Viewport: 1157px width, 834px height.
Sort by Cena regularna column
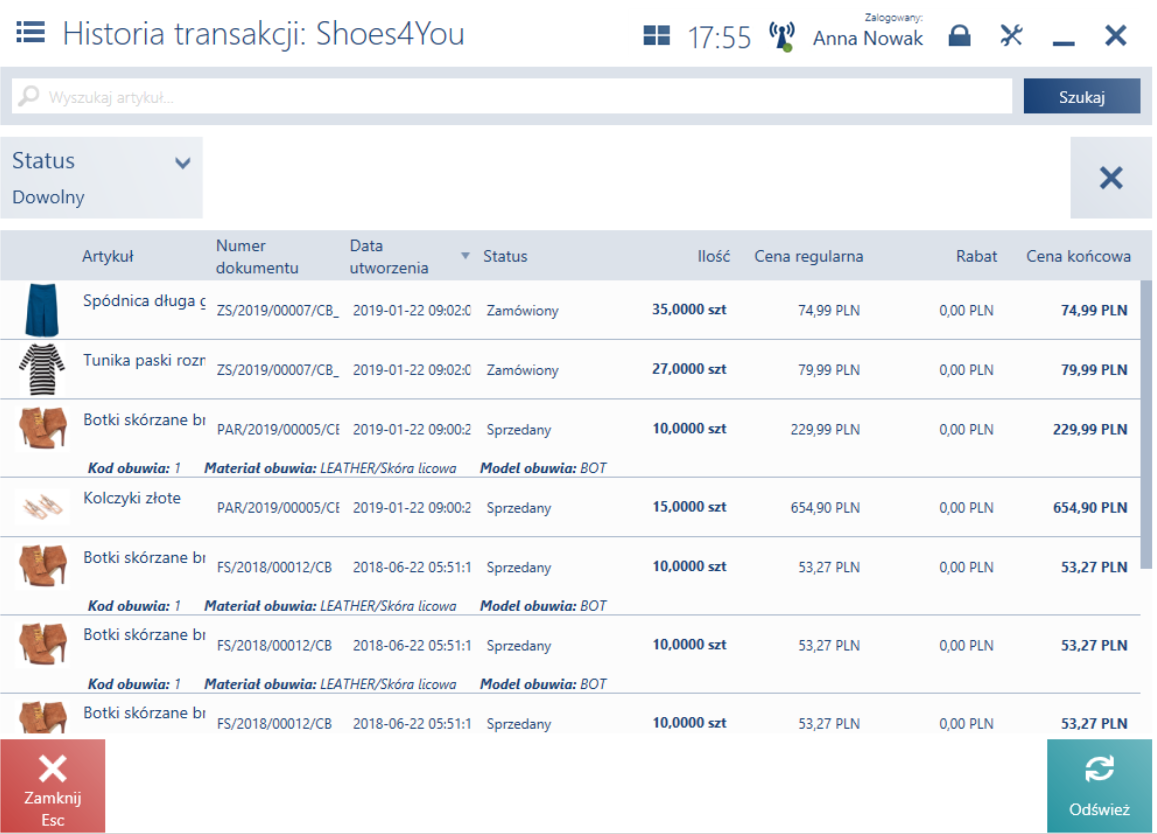click(x=808, y=256)
